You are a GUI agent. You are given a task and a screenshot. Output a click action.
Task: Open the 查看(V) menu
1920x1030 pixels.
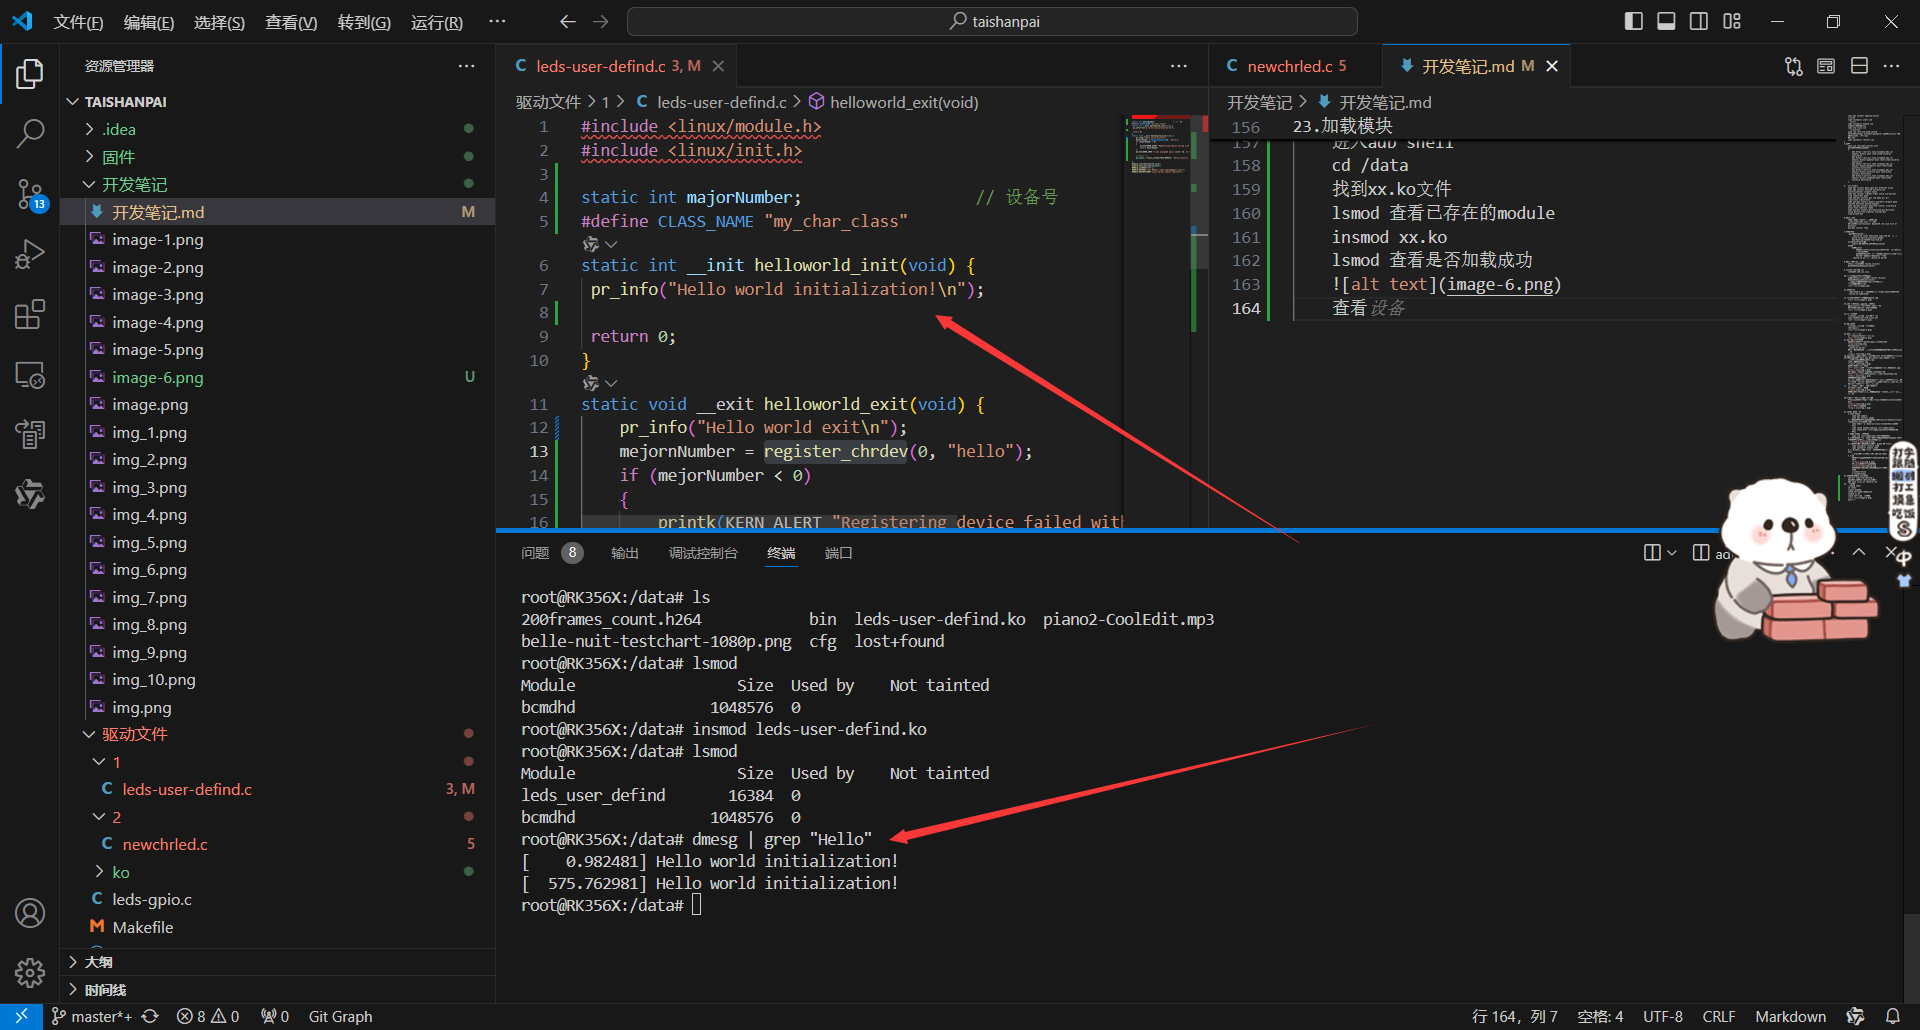click(290, 22)
